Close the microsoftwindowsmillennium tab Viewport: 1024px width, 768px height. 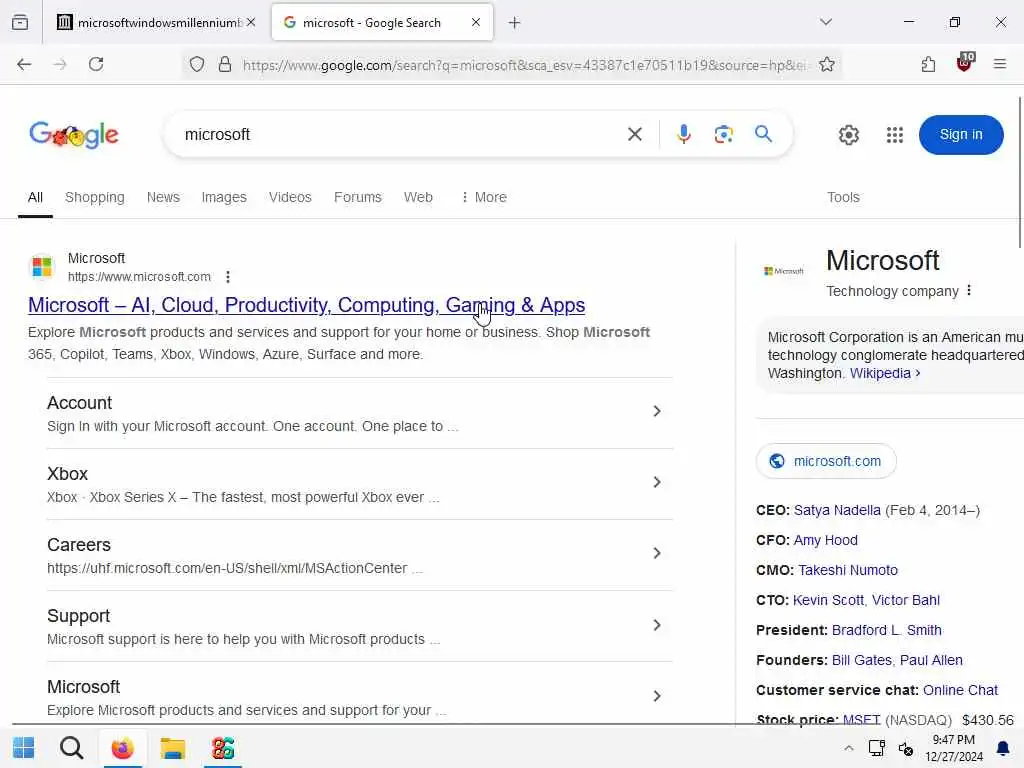tap(251, 22)
